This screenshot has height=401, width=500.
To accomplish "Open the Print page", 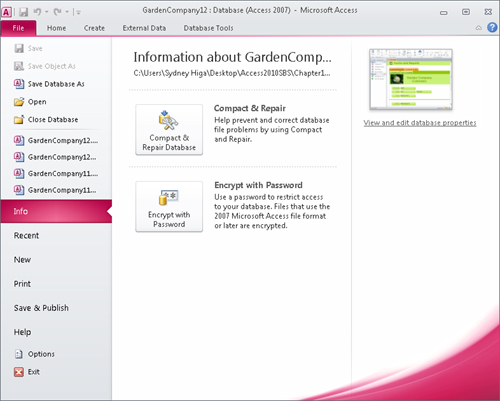I will coord(22,284).
